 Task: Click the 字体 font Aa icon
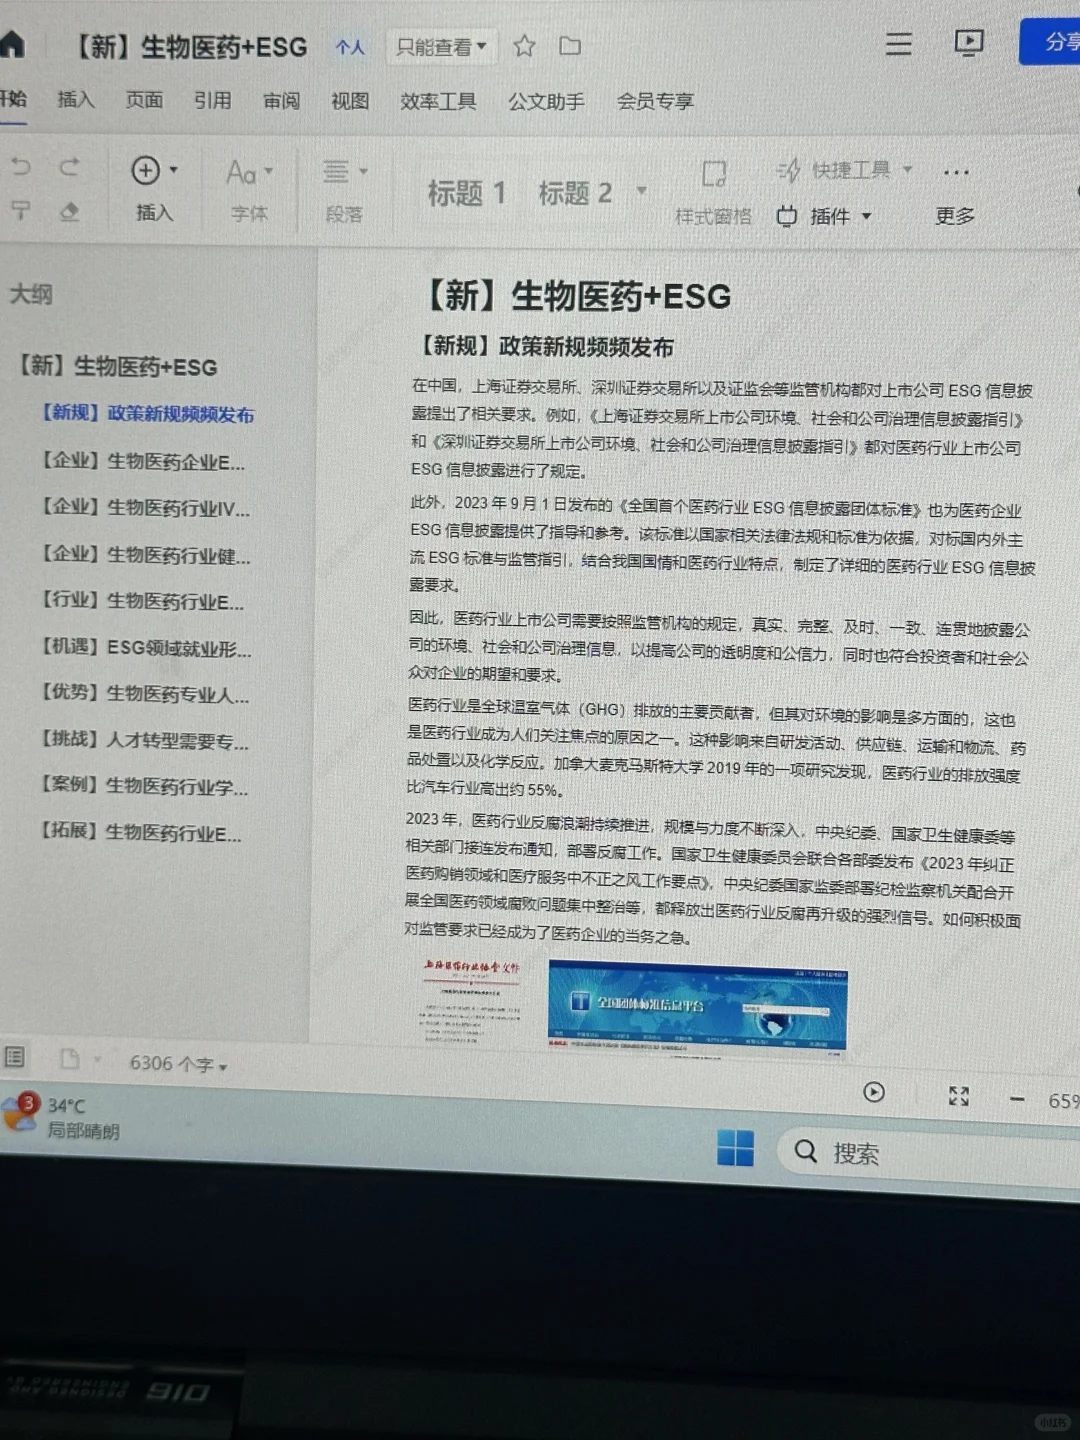tap(245, 172)
